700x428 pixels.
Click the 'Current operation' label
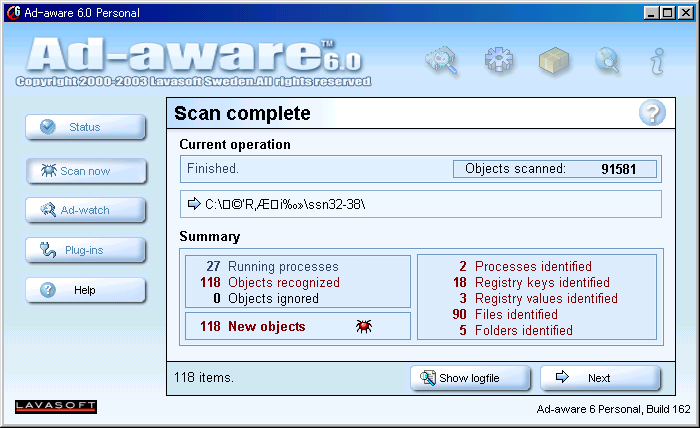click(x=235, y=145)
